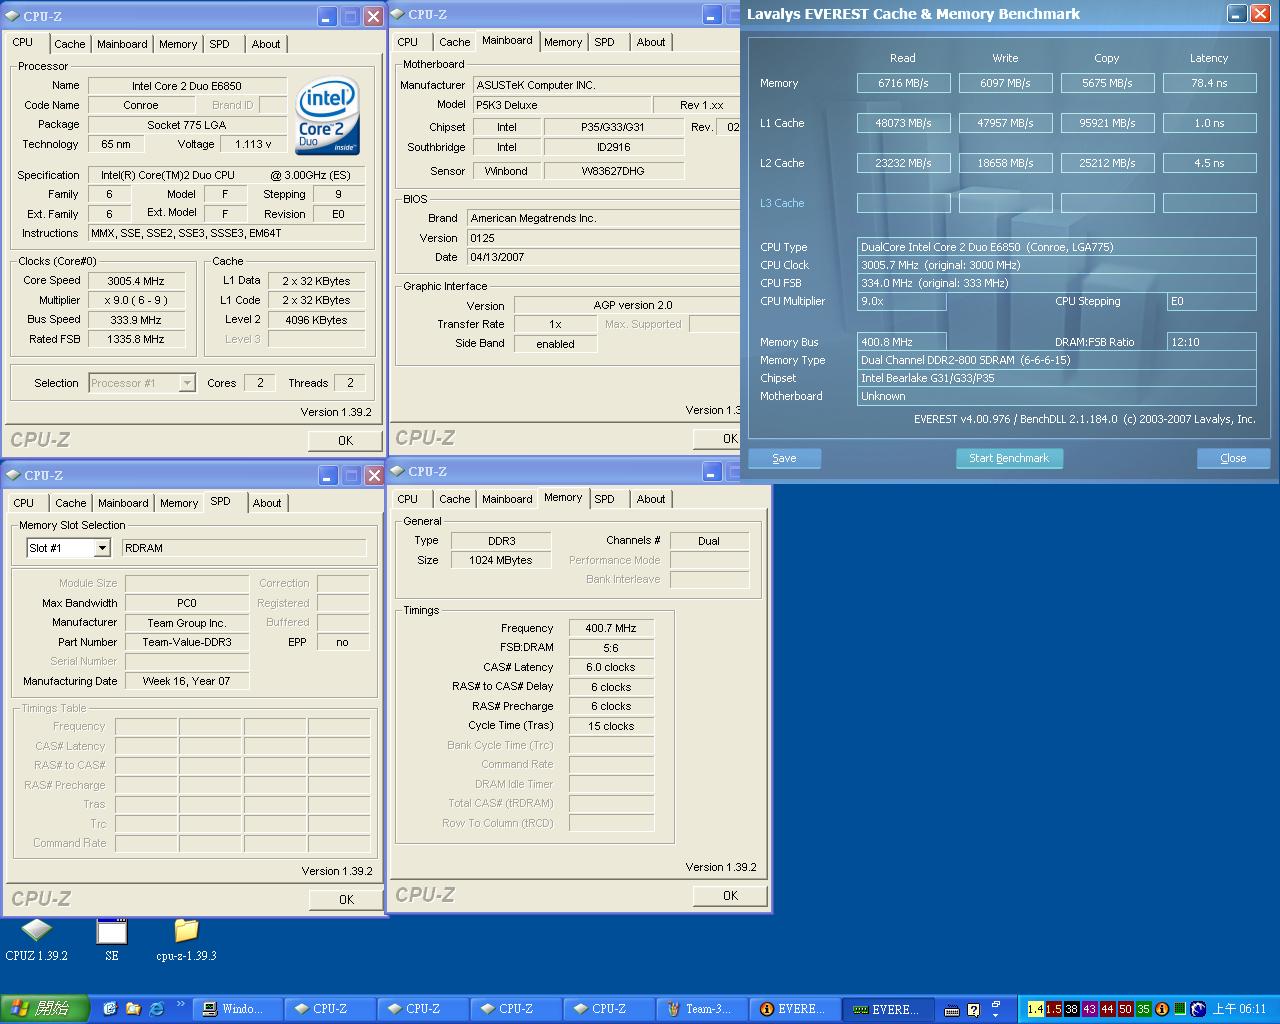Open the Windows Start button
Screen dimensions: 1280x1024
(45, 1009)
